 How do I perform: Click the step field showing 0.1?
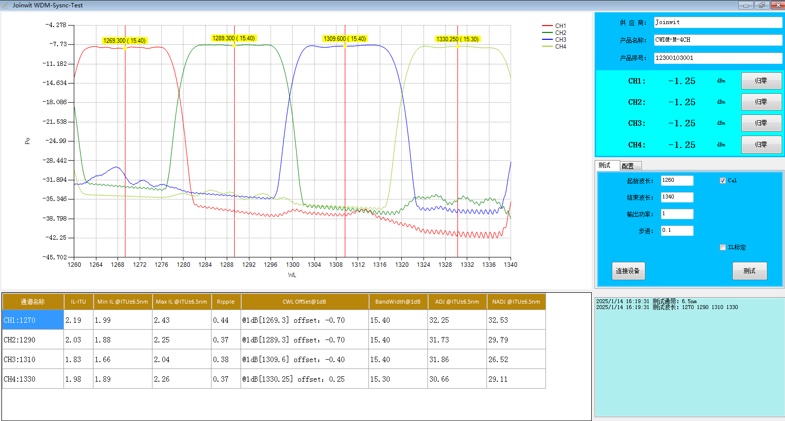677,231
